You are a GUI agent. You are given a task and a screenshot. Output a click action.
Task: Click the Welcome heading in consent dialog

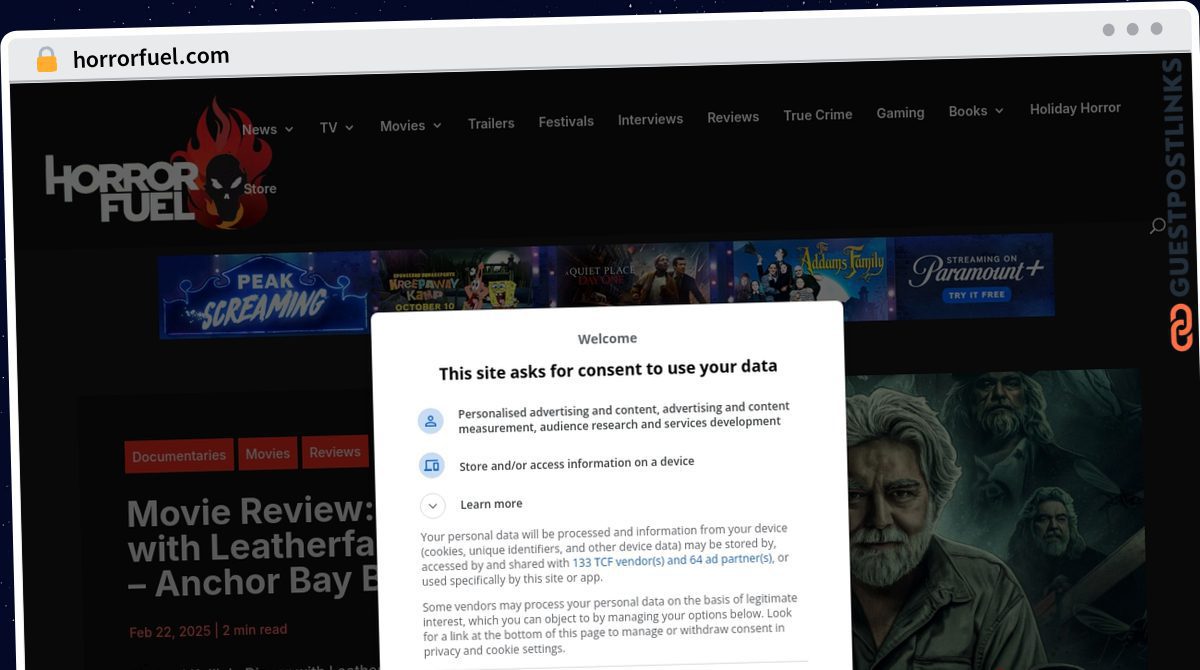(x=607, y=338)
